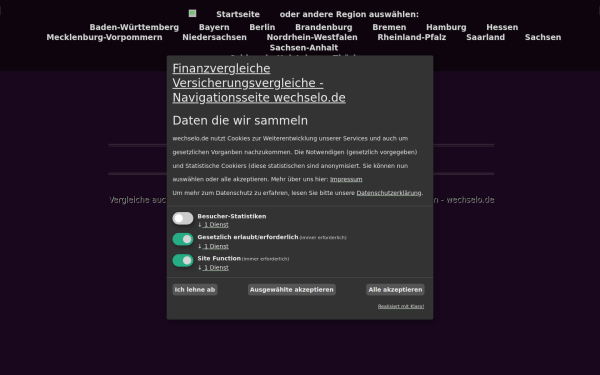Decline cookies with Ich lehne ab

tap(195, 290)
